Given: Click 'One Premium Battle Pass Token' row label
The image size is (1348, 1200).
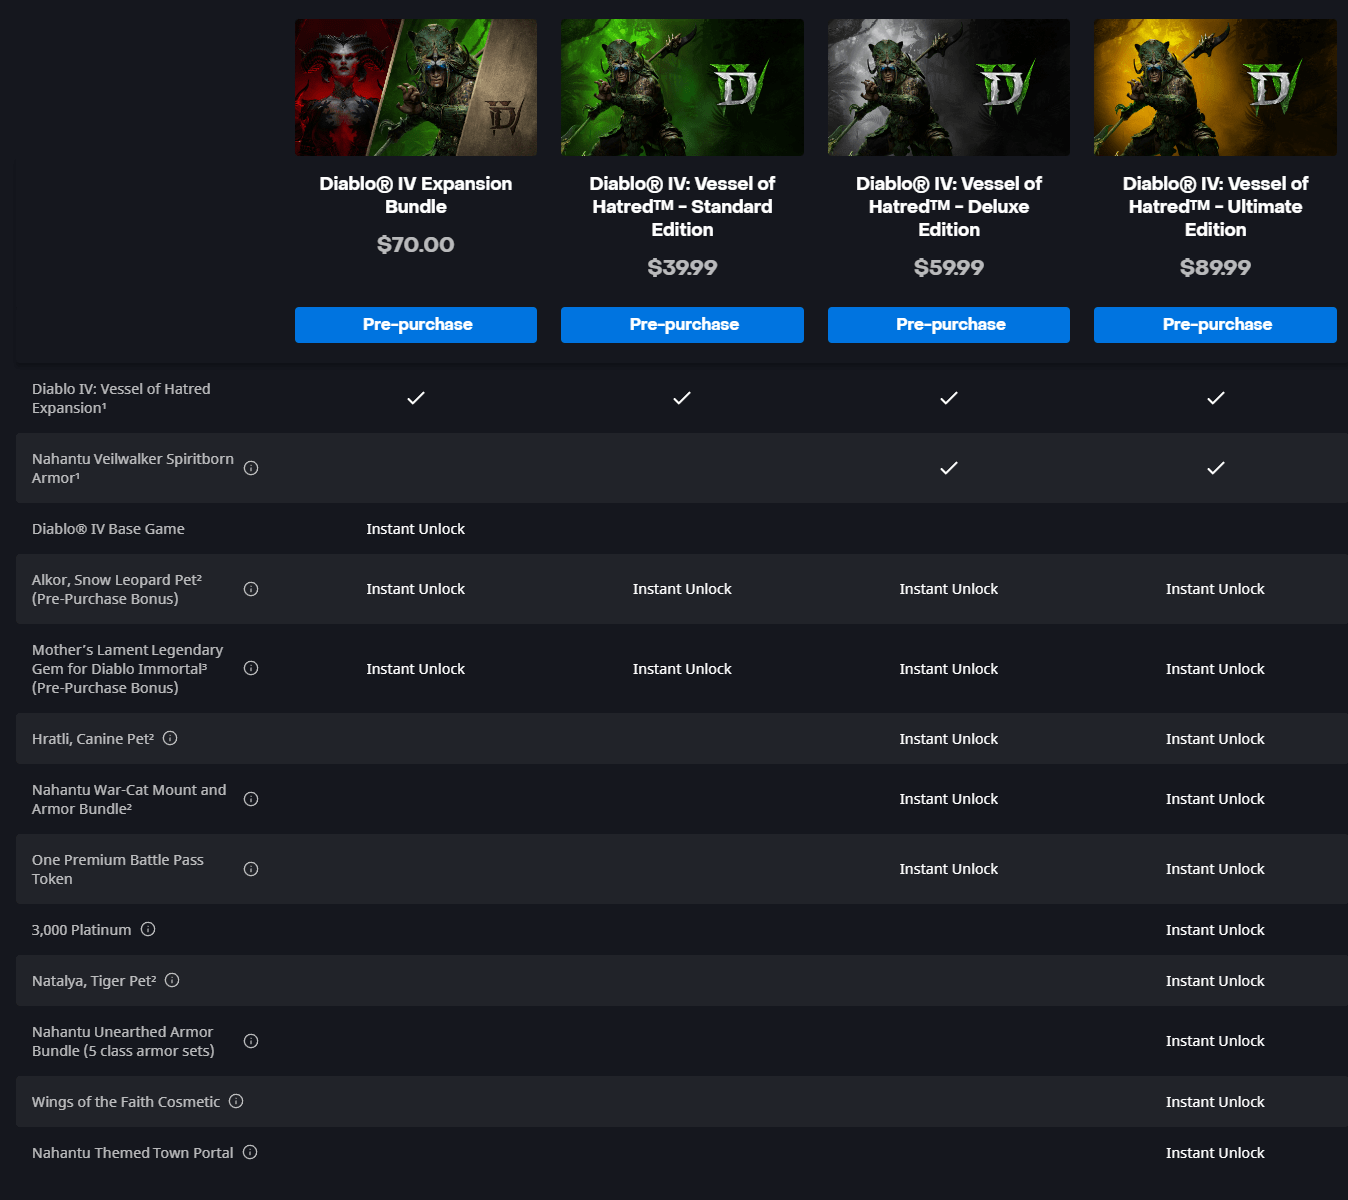Looking at the screenshot, I should (x=118, y=869).
